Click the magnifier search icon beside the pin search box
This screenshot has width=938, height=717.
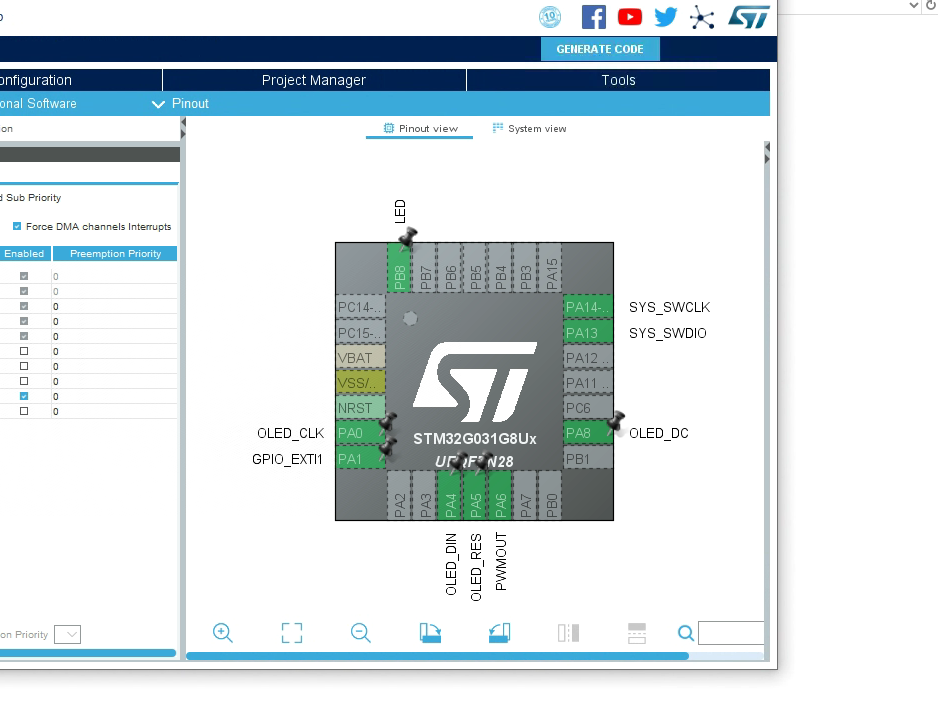point(686,633)
